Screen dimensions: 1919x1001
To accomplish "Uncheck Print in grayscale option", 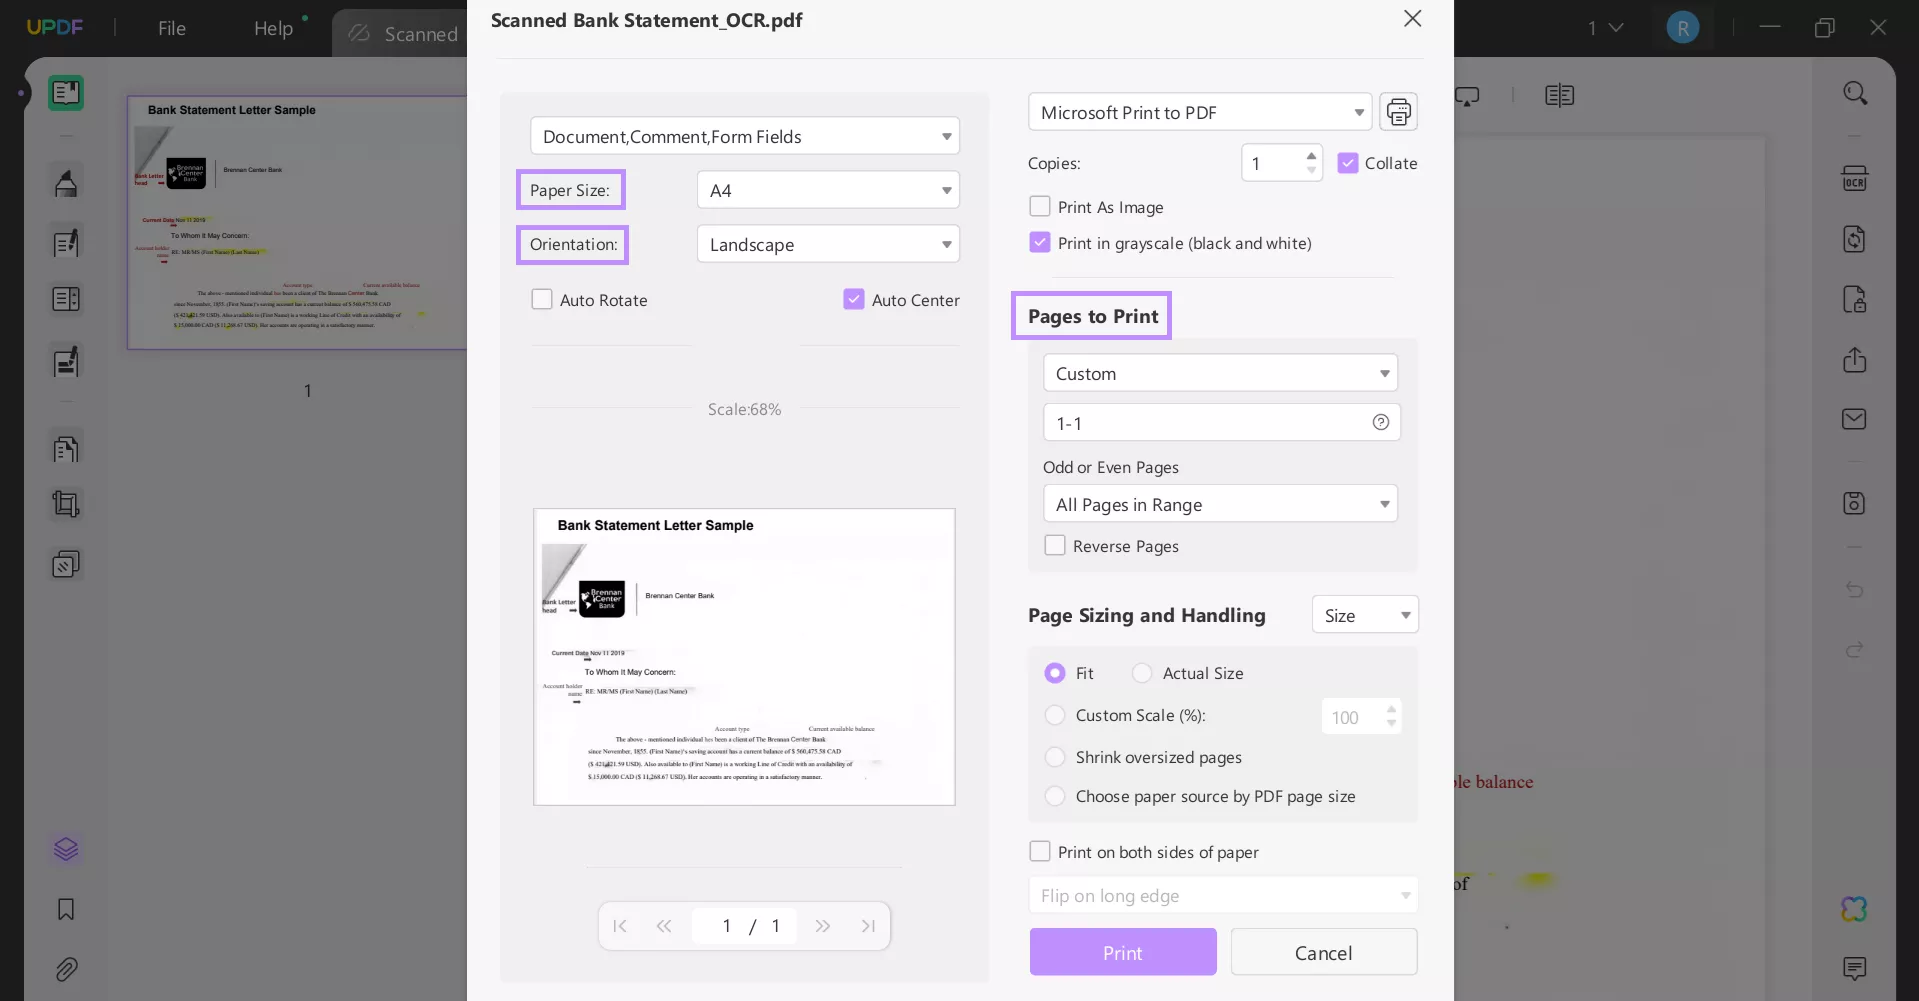I will [x=1040, y=242].
